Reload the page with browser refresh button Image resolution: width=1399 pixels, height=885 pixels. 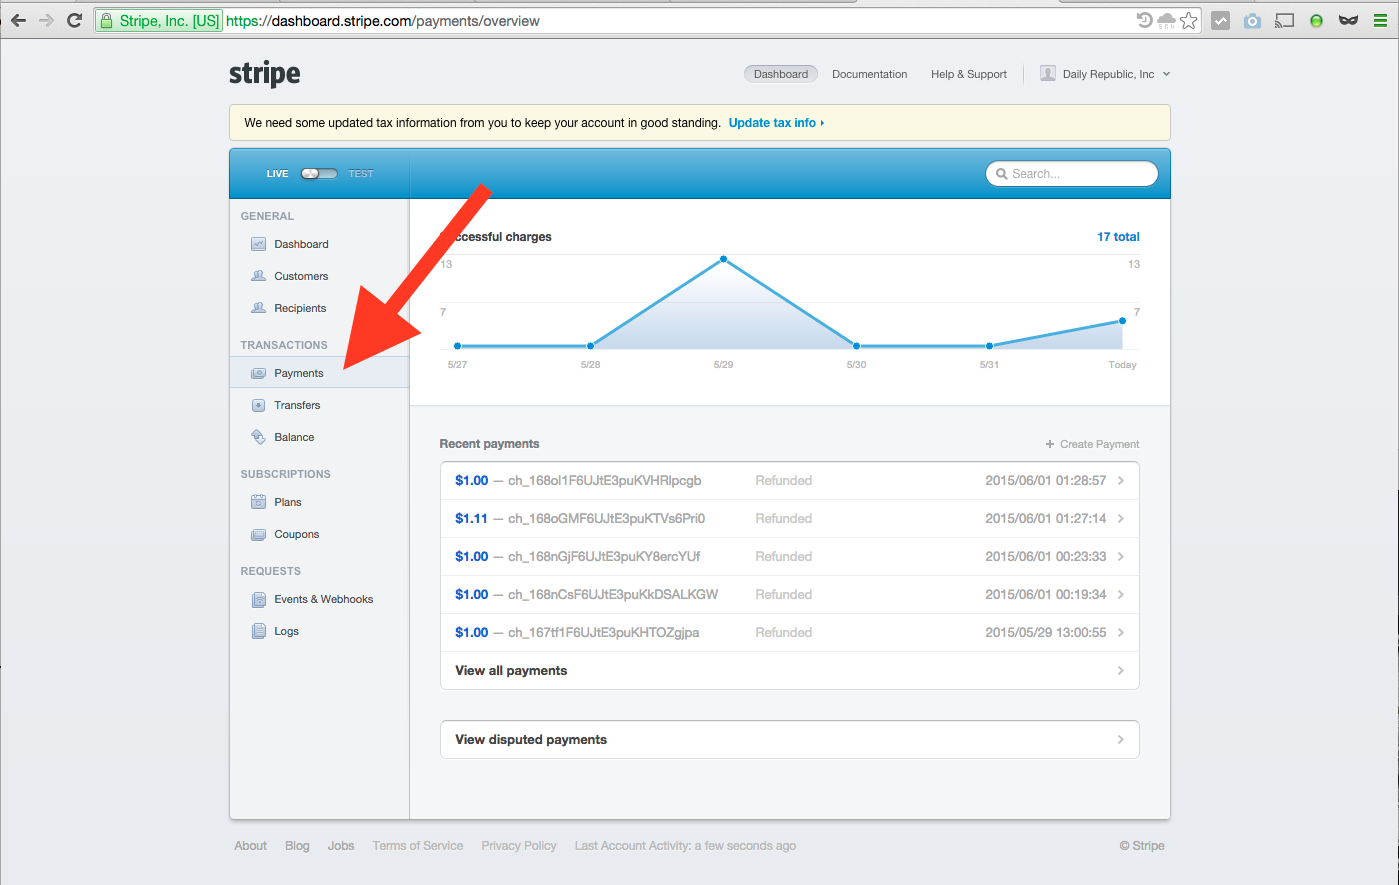click(74, 20)
